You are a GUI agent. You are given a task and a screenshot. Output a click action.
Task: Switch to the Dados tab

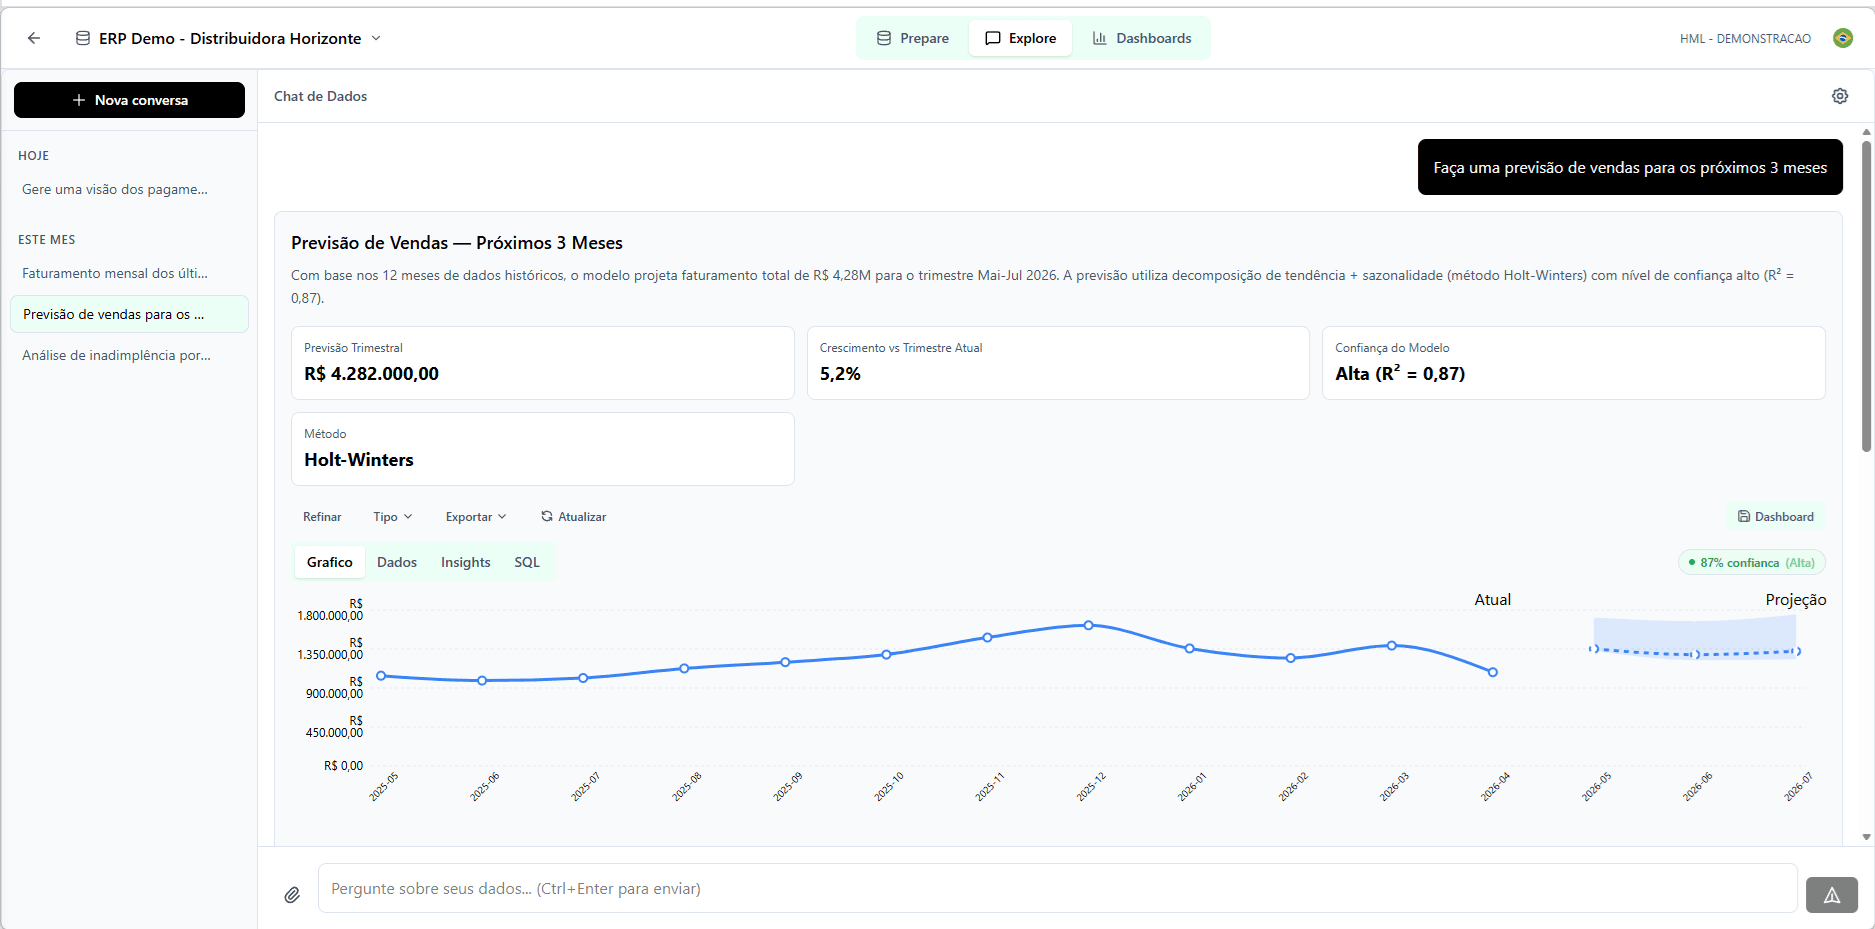pos(396,562)
